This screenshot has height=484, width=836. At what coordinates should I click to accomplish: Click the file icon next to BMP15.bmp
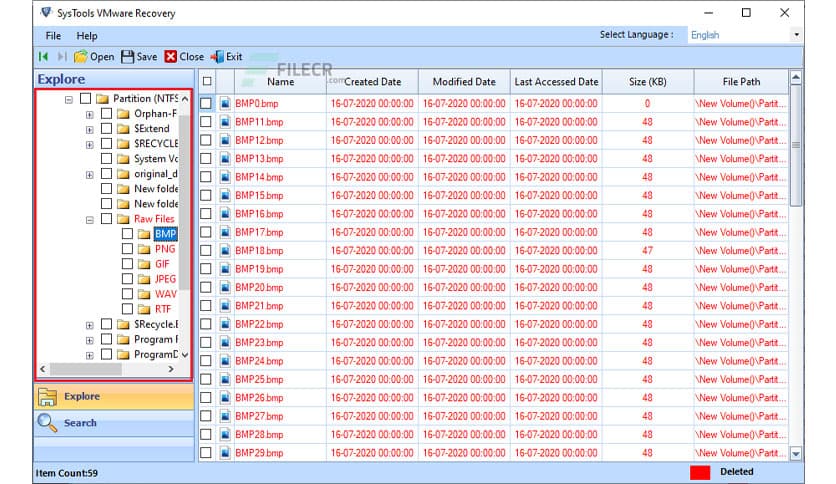(226, 196)
